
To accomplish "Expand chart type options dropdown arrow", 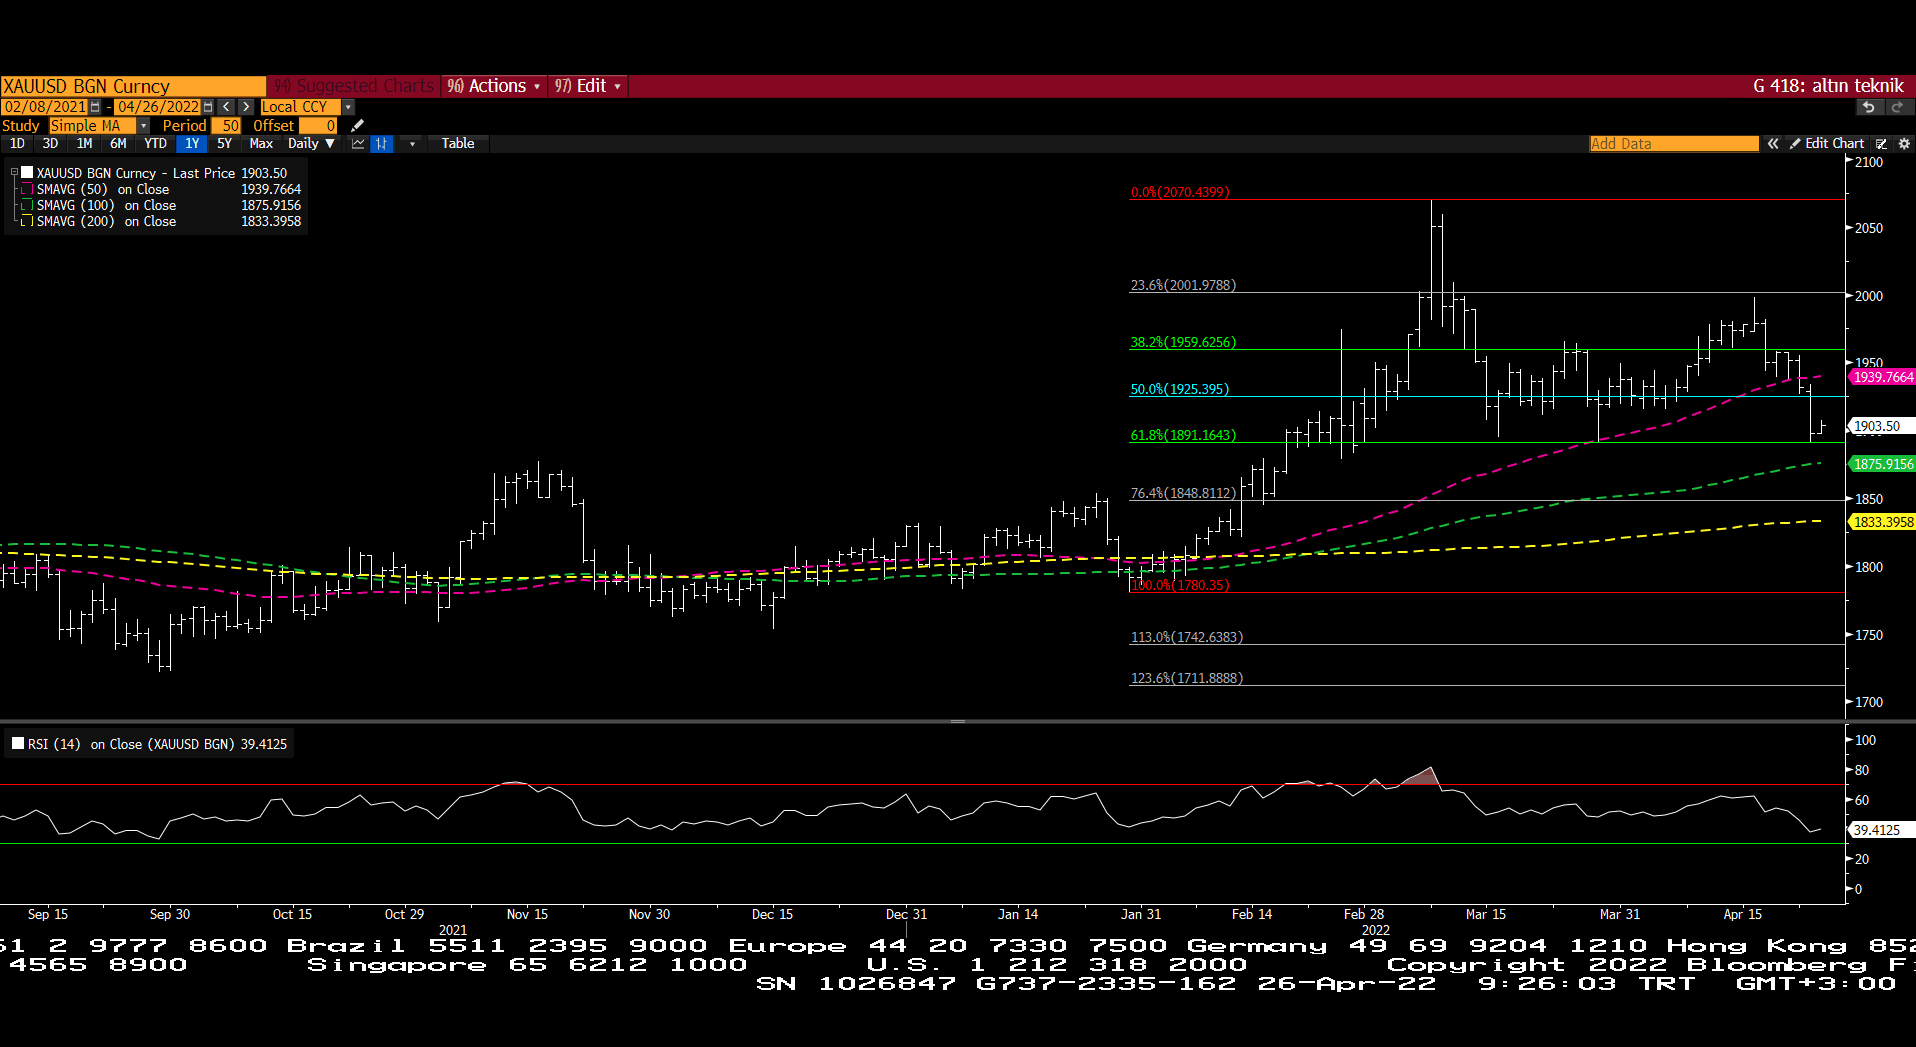I will (x=412, y=144).
